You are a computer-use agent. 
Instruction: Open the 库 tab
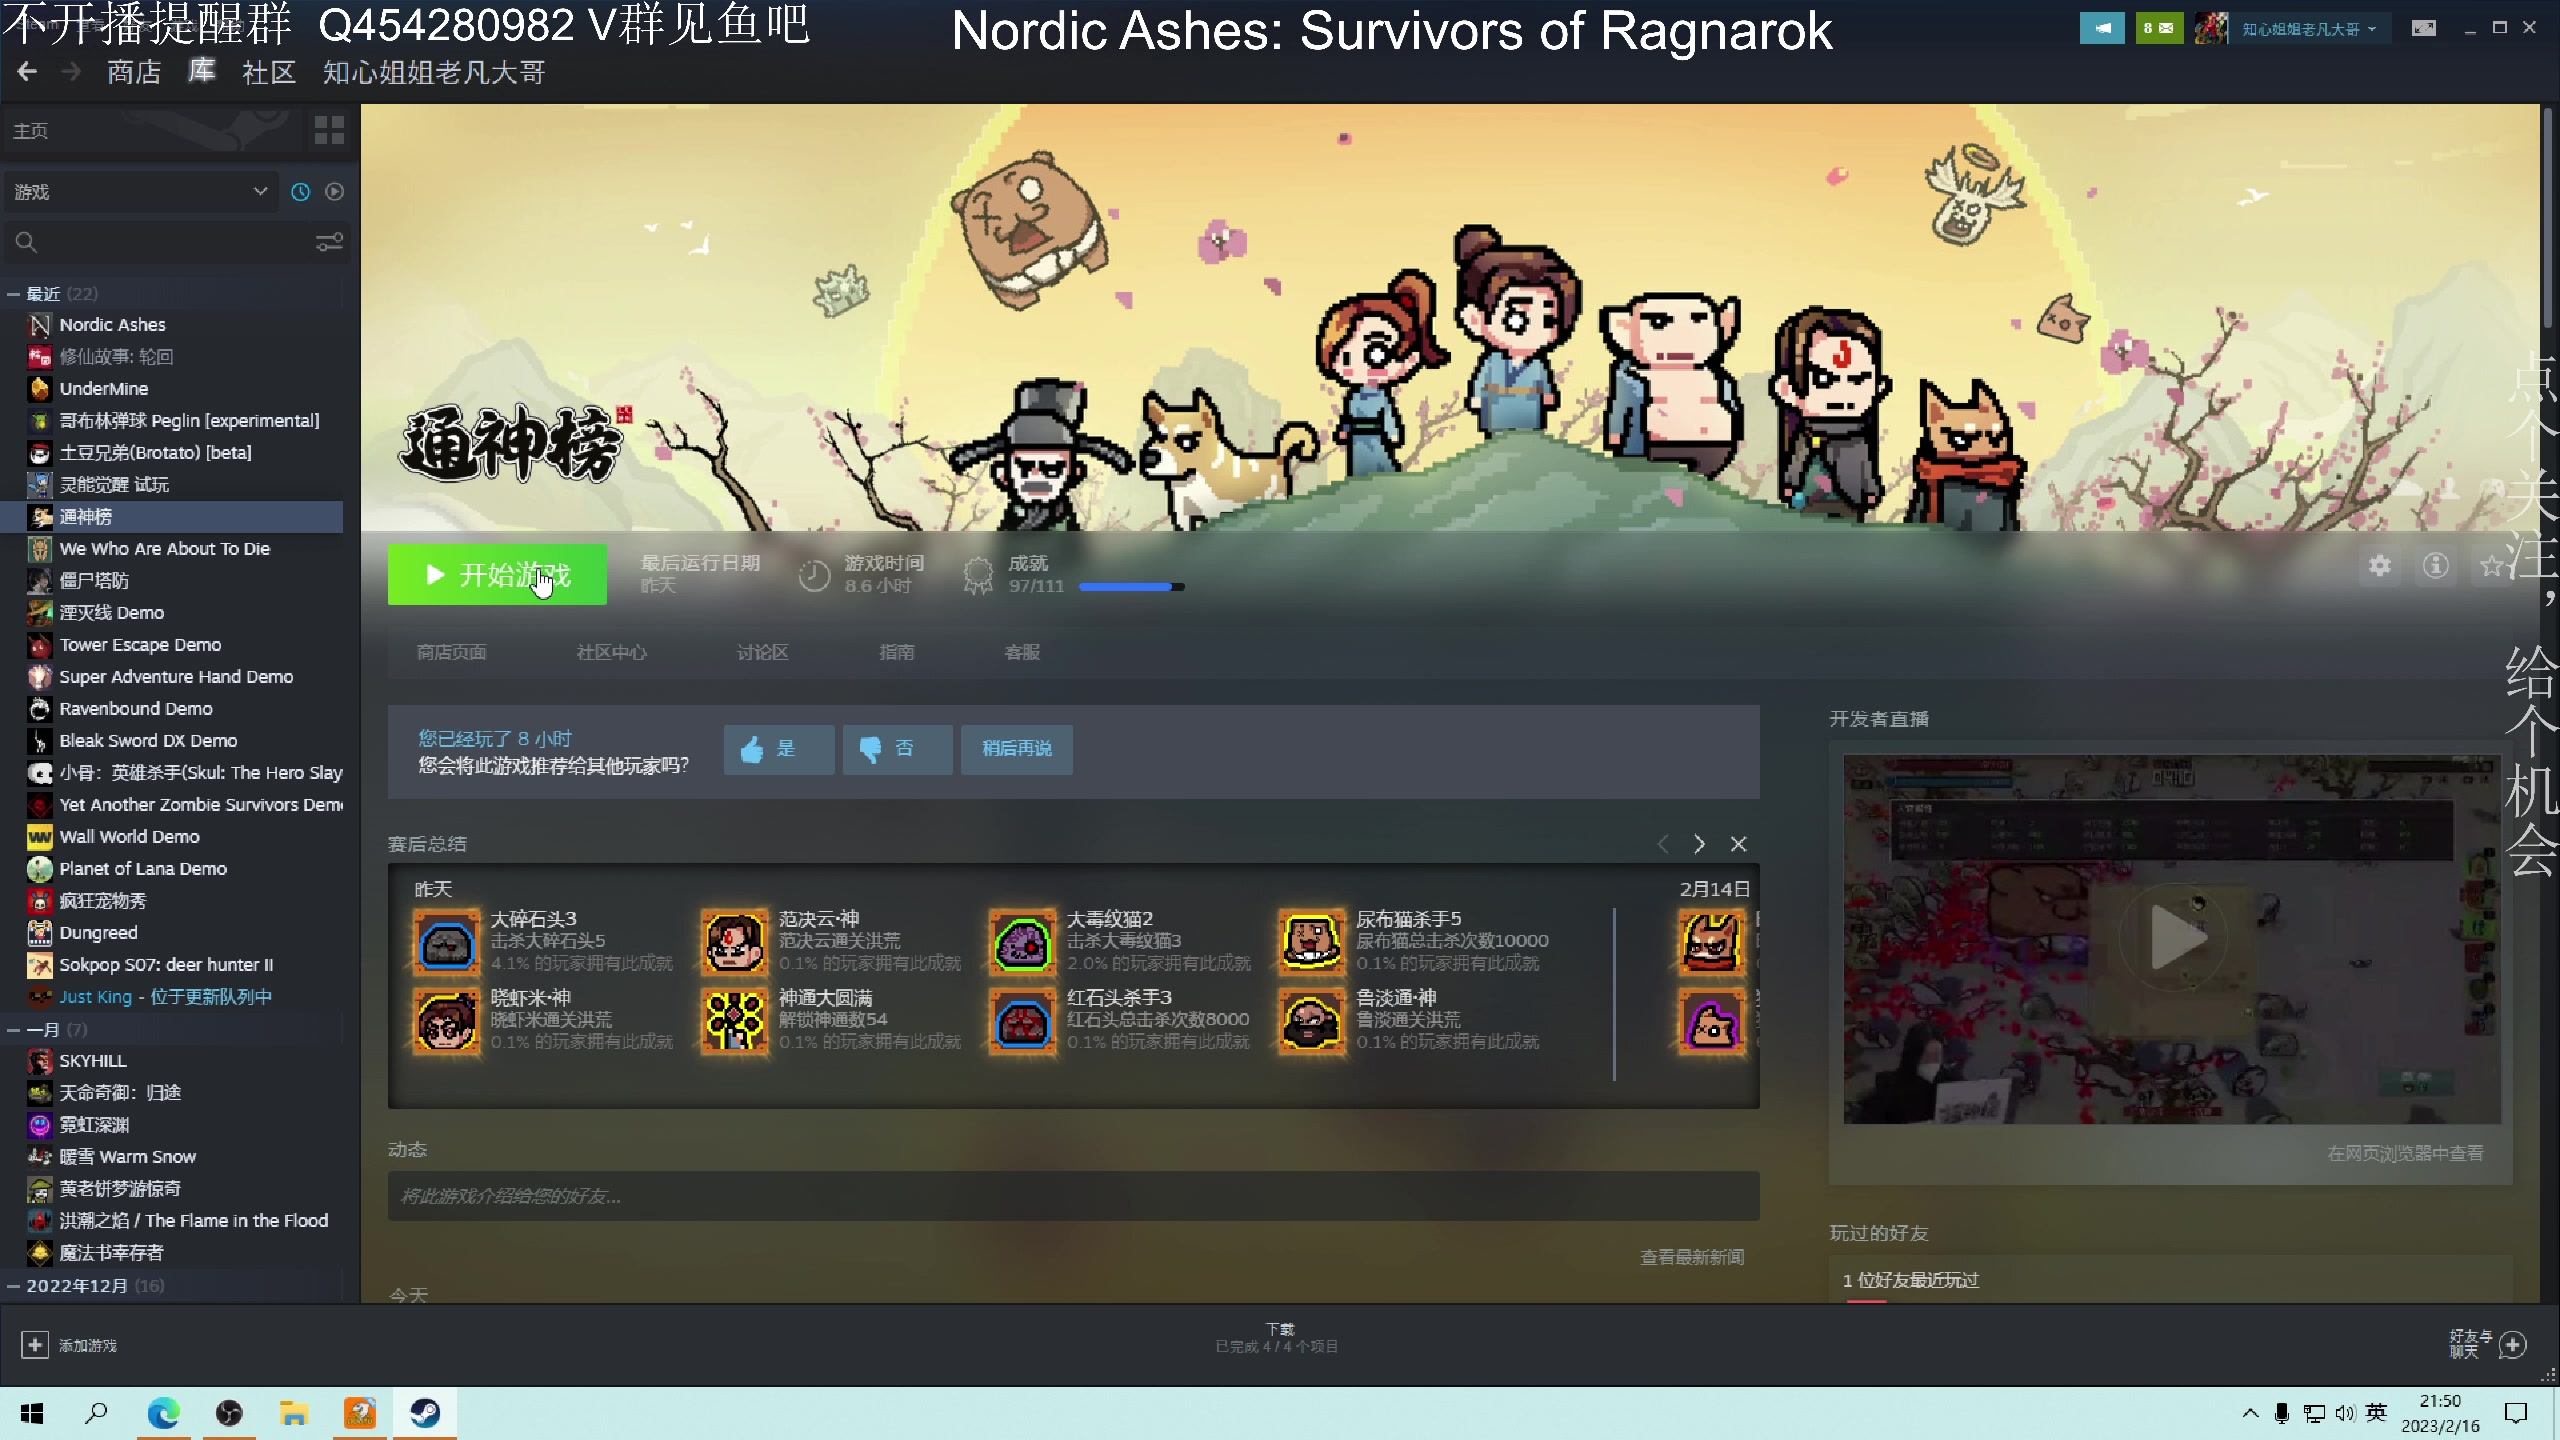click(202, 72)
